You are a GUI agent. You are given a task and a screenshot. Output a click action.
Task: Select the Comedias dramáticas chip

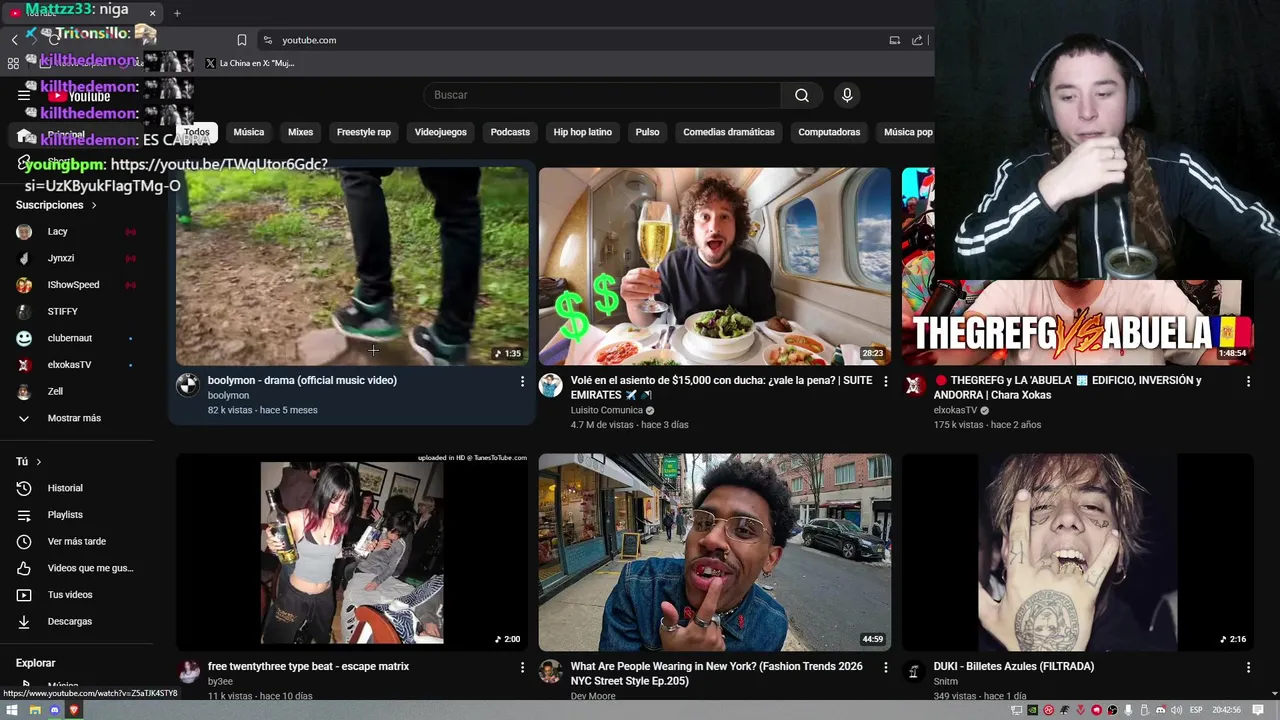pyautogui.click(x=729, y=132)
